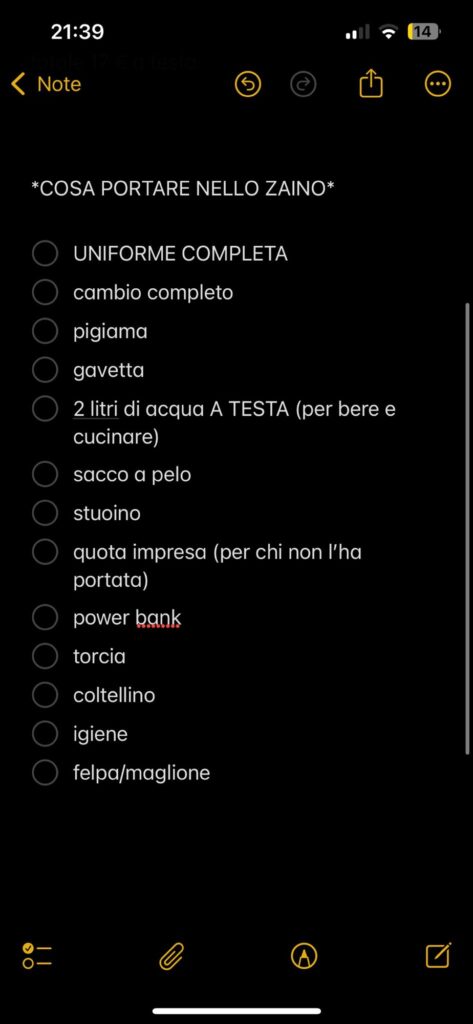The height and width of the screenshot is (1024, 473).
Task: Tick the coltellino checkbox
Action: [x=45, y=695]
